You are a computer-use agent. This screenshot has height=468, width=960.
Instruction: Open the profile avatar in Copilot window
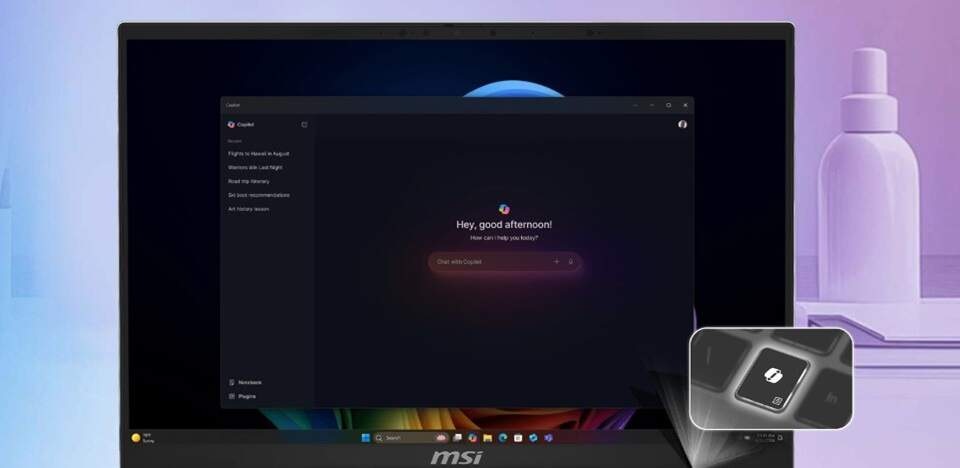point(682,124)
